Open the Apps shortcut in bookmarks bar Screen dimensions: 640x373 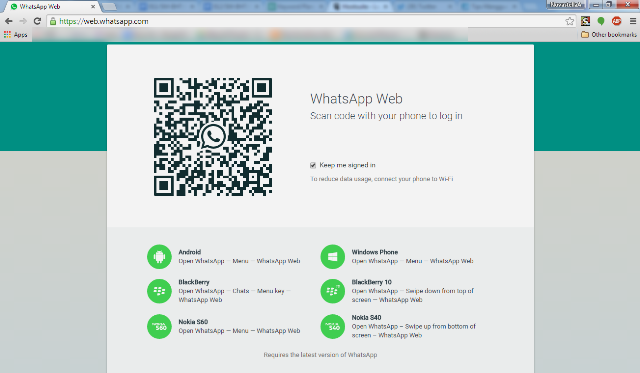pyautogui.click(x=16, y=35)
